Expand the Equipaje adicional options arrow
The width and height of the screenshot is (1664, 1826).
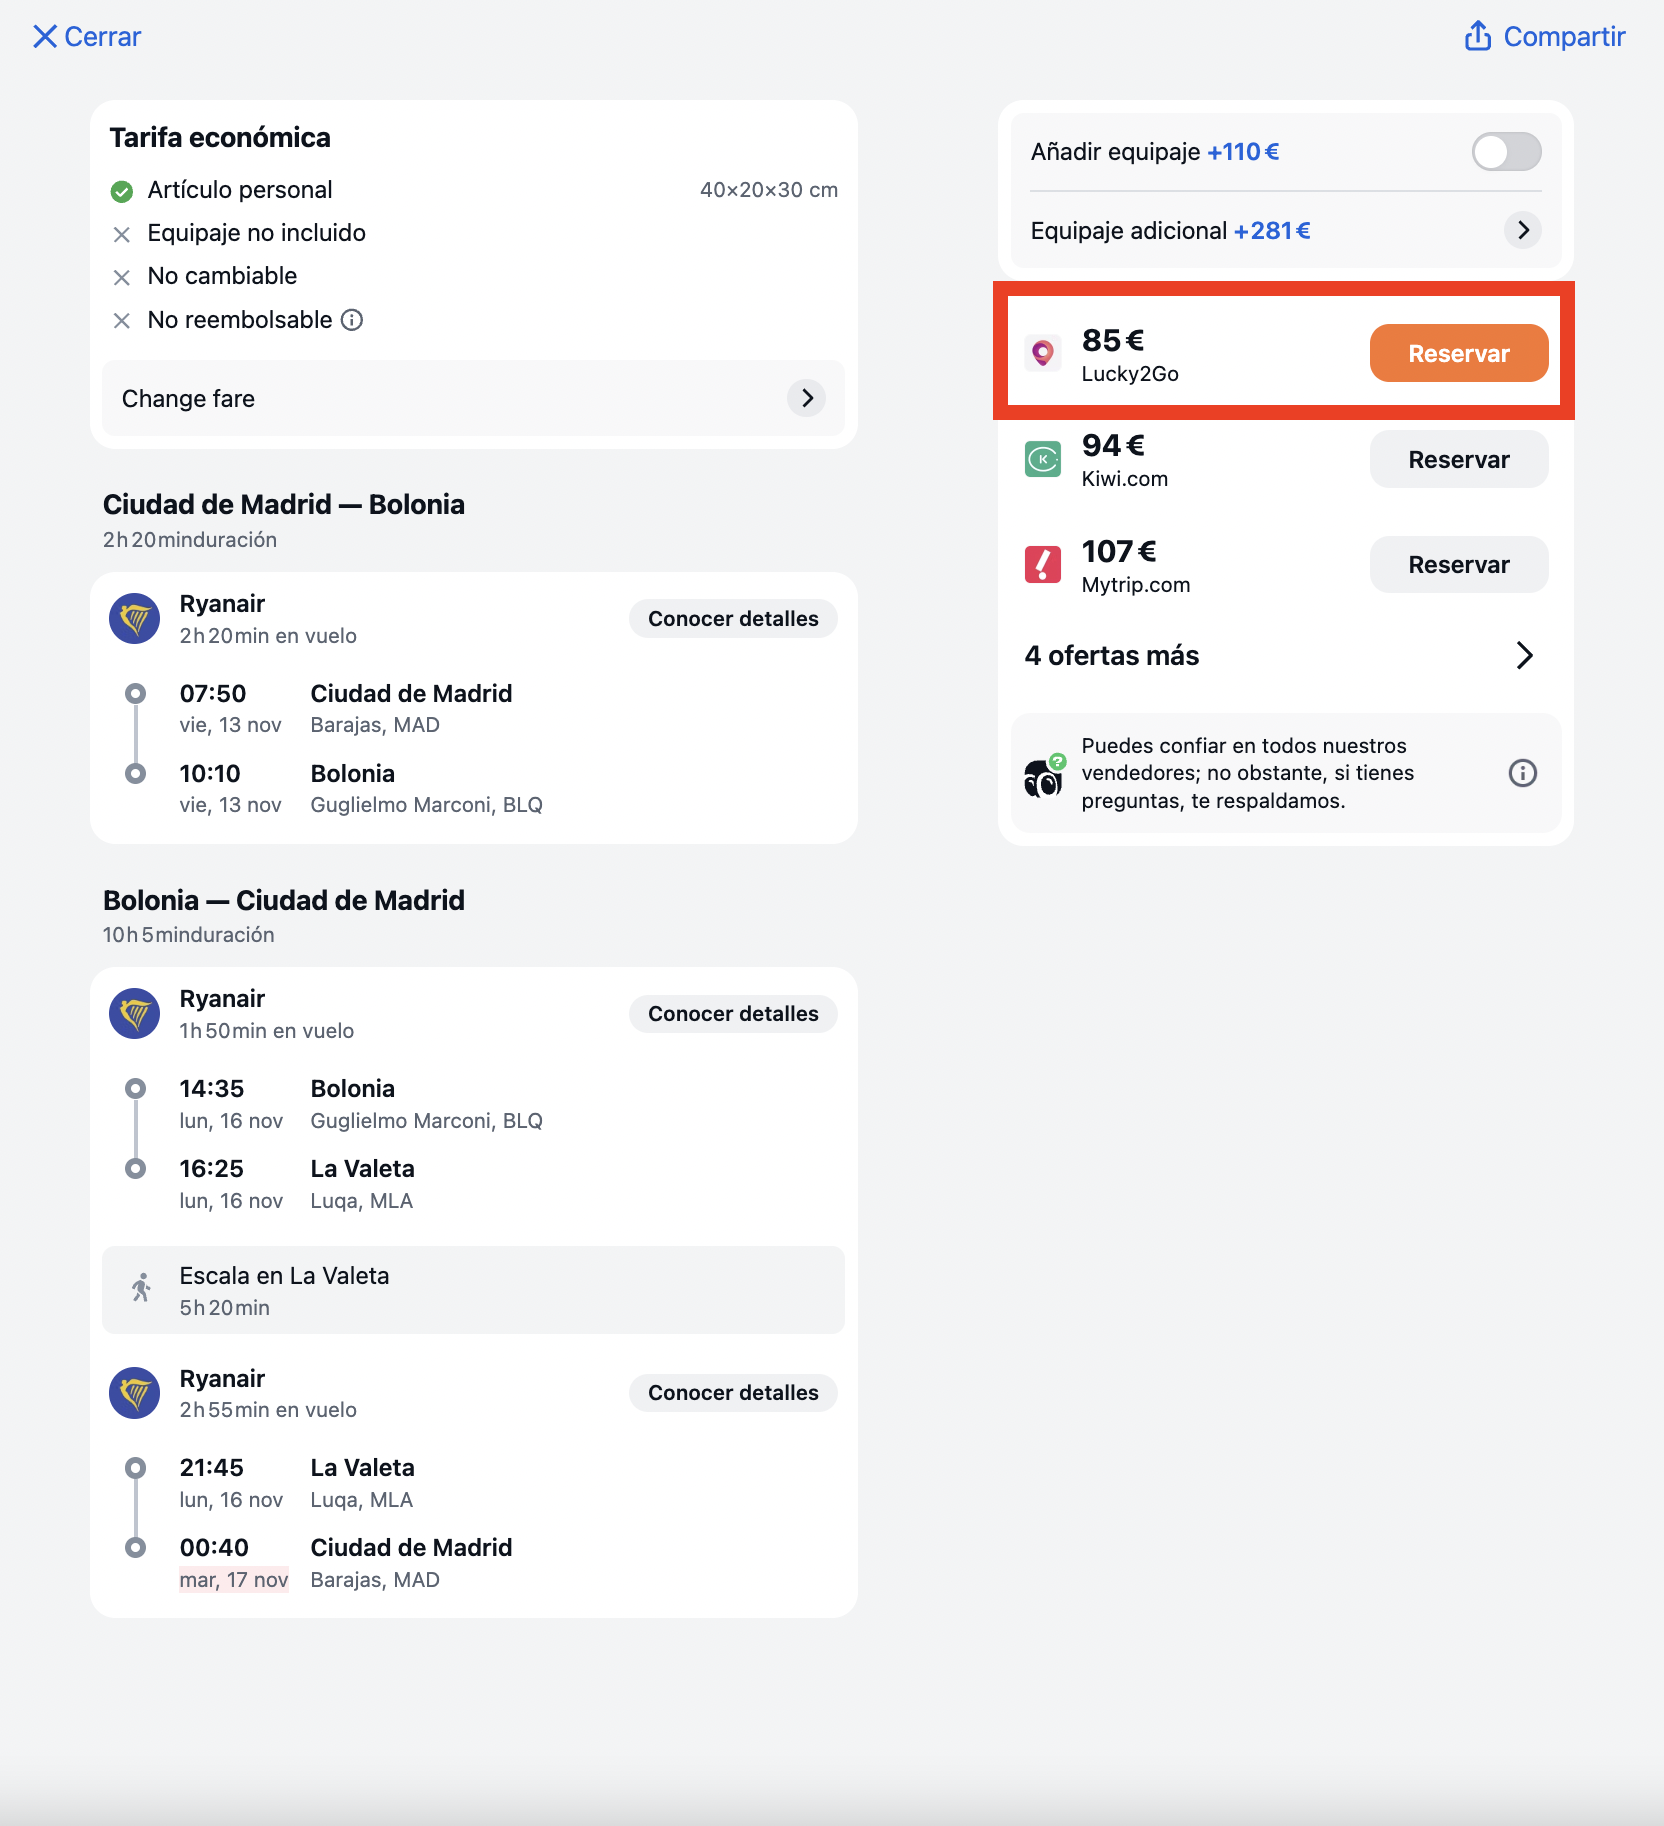(1522, 230)
